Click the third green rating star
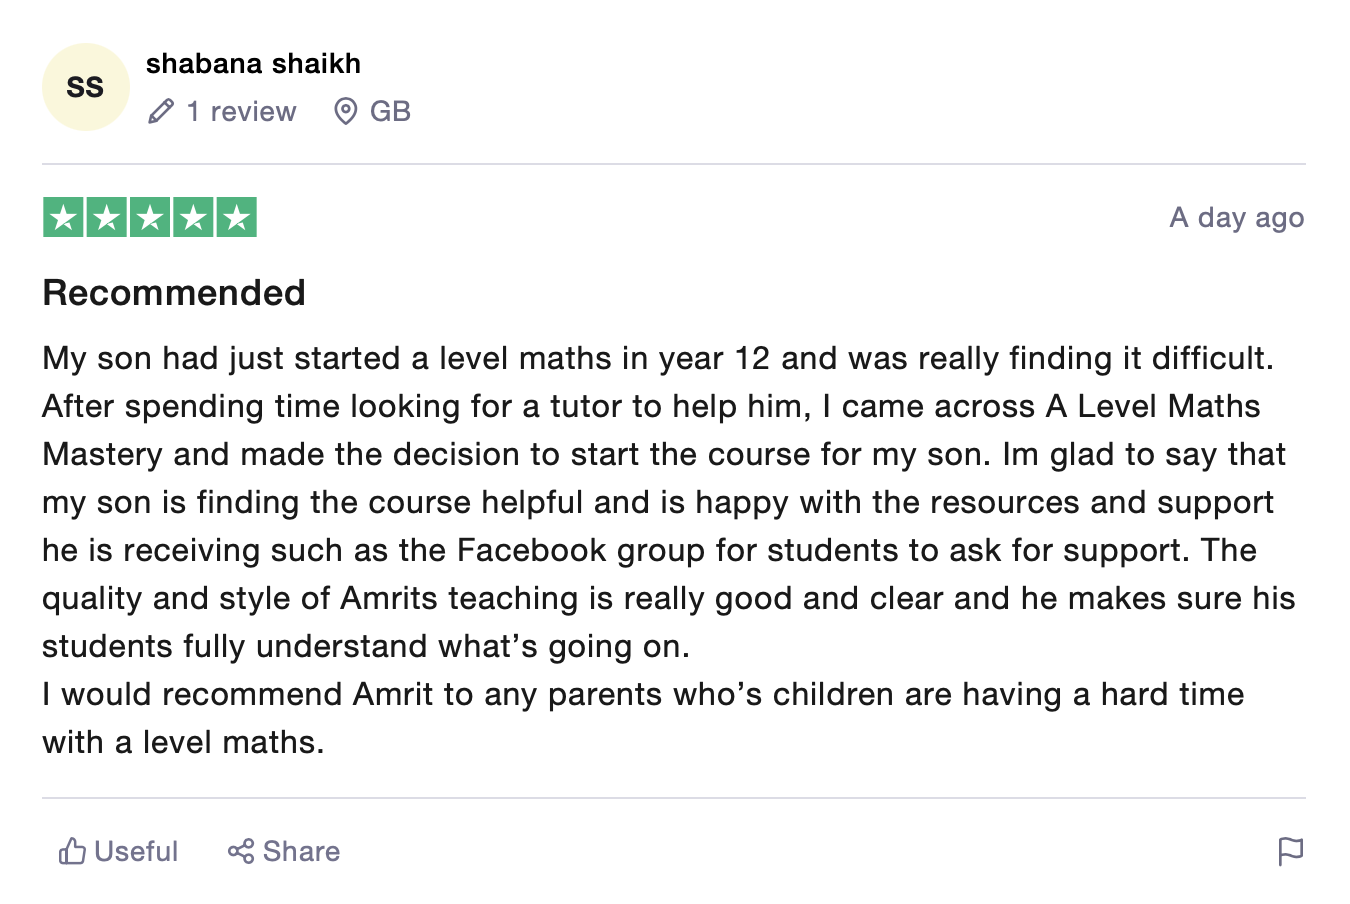The height and width of the screenshot is (904, 1350). [x=150, y=217]
